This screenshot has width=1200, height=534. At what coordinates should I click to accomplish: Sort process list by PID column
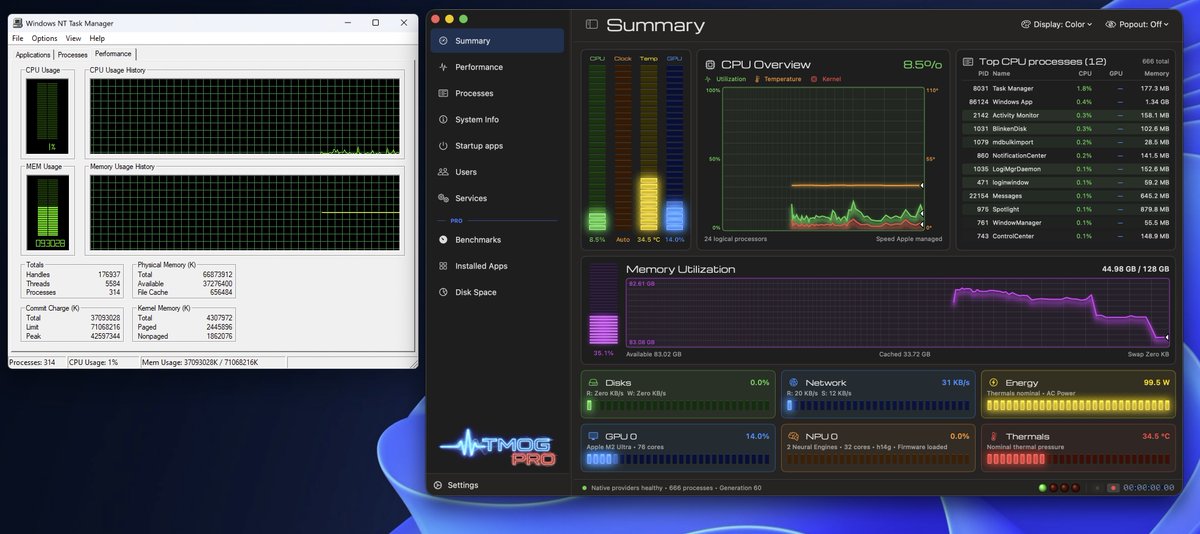coord(982,73)
